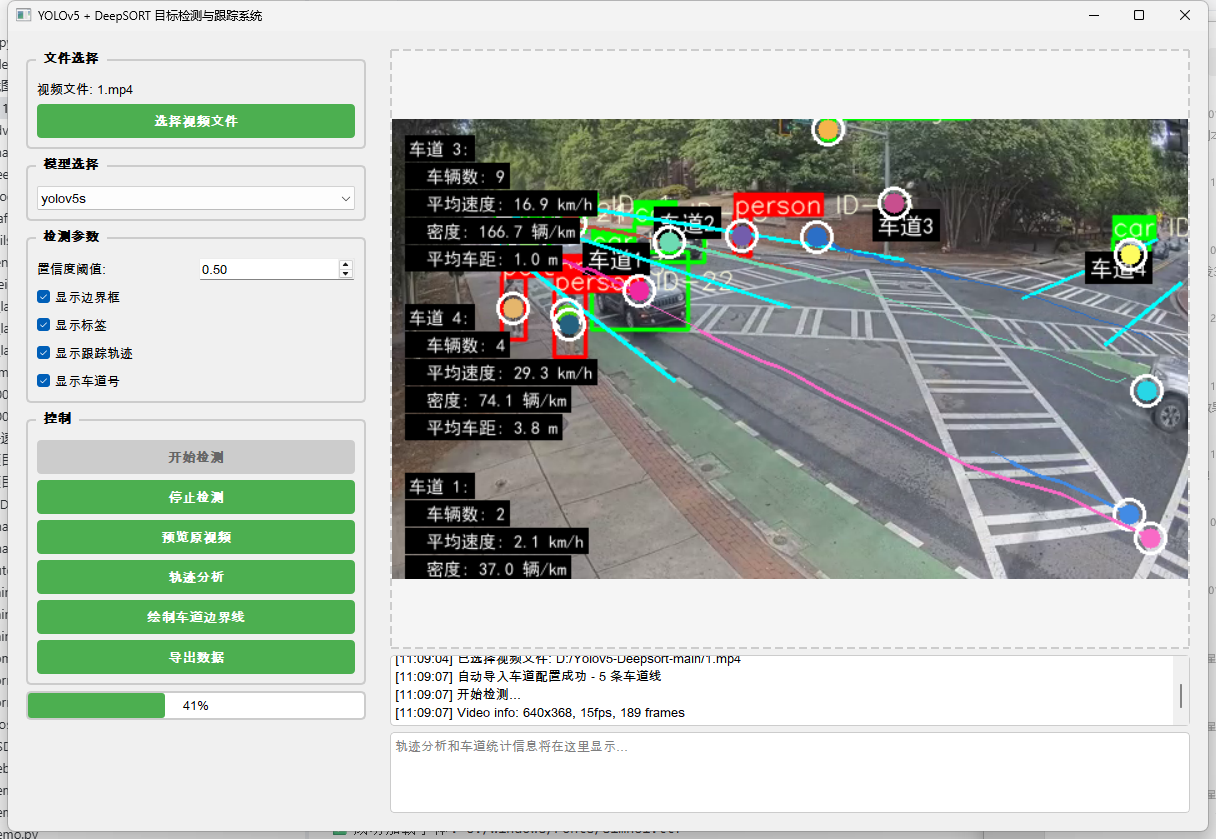
Task: Click the trajectory statistics text area
Action: [x=789, y=772]
